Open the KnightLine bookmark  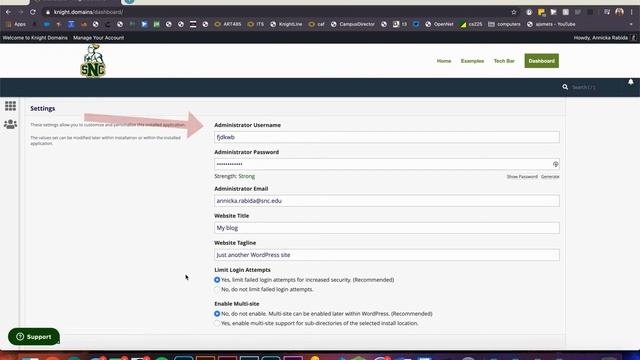(286, 24)
